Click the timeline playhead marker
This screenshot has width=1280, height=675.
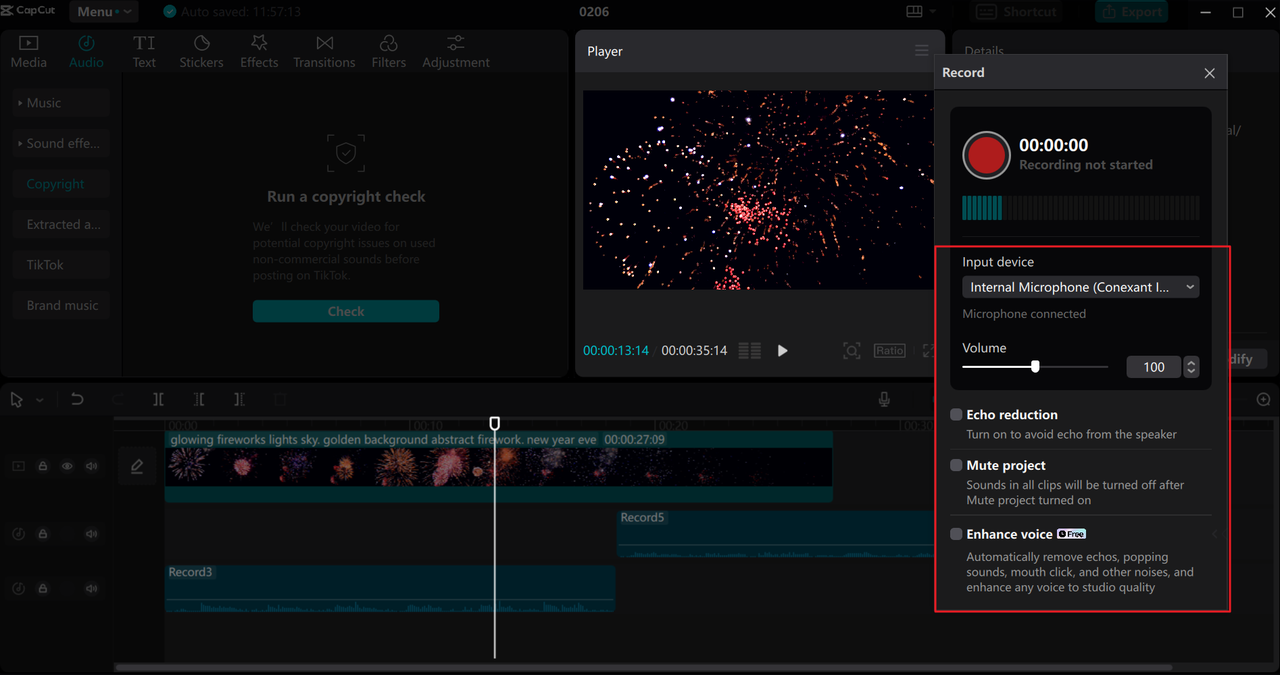494,424
